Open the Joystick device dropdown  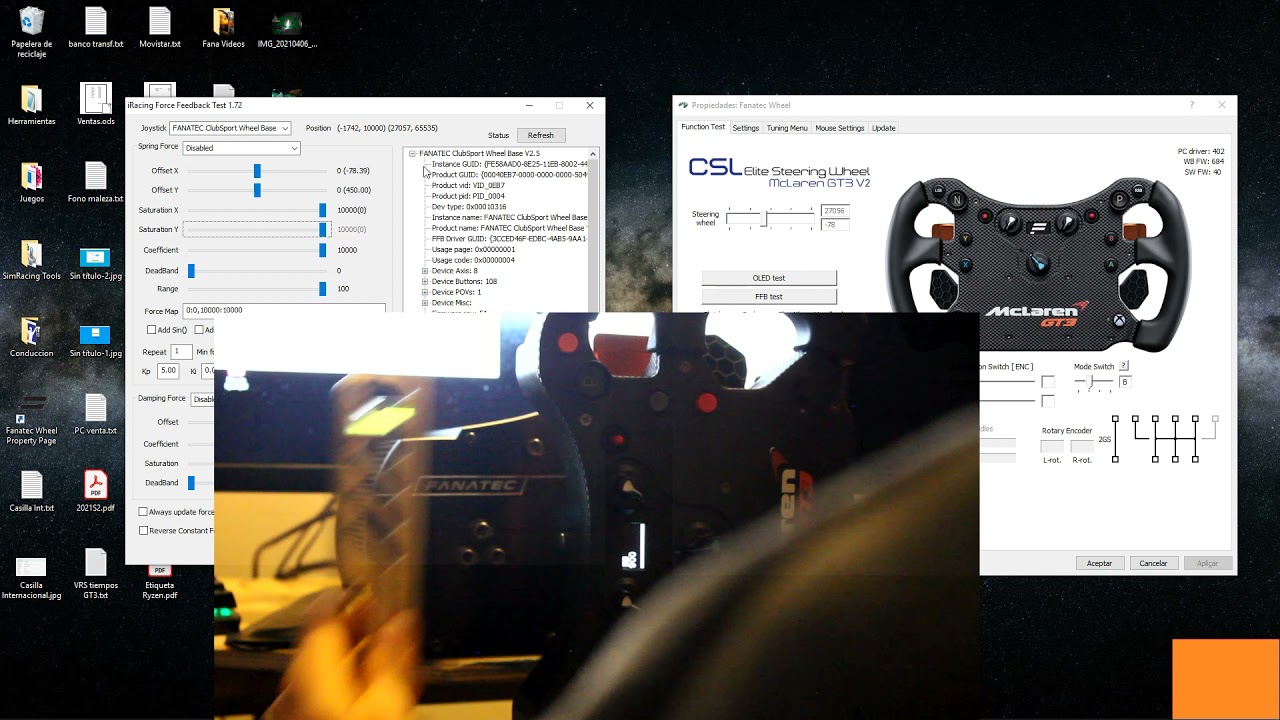click(230, 128)
